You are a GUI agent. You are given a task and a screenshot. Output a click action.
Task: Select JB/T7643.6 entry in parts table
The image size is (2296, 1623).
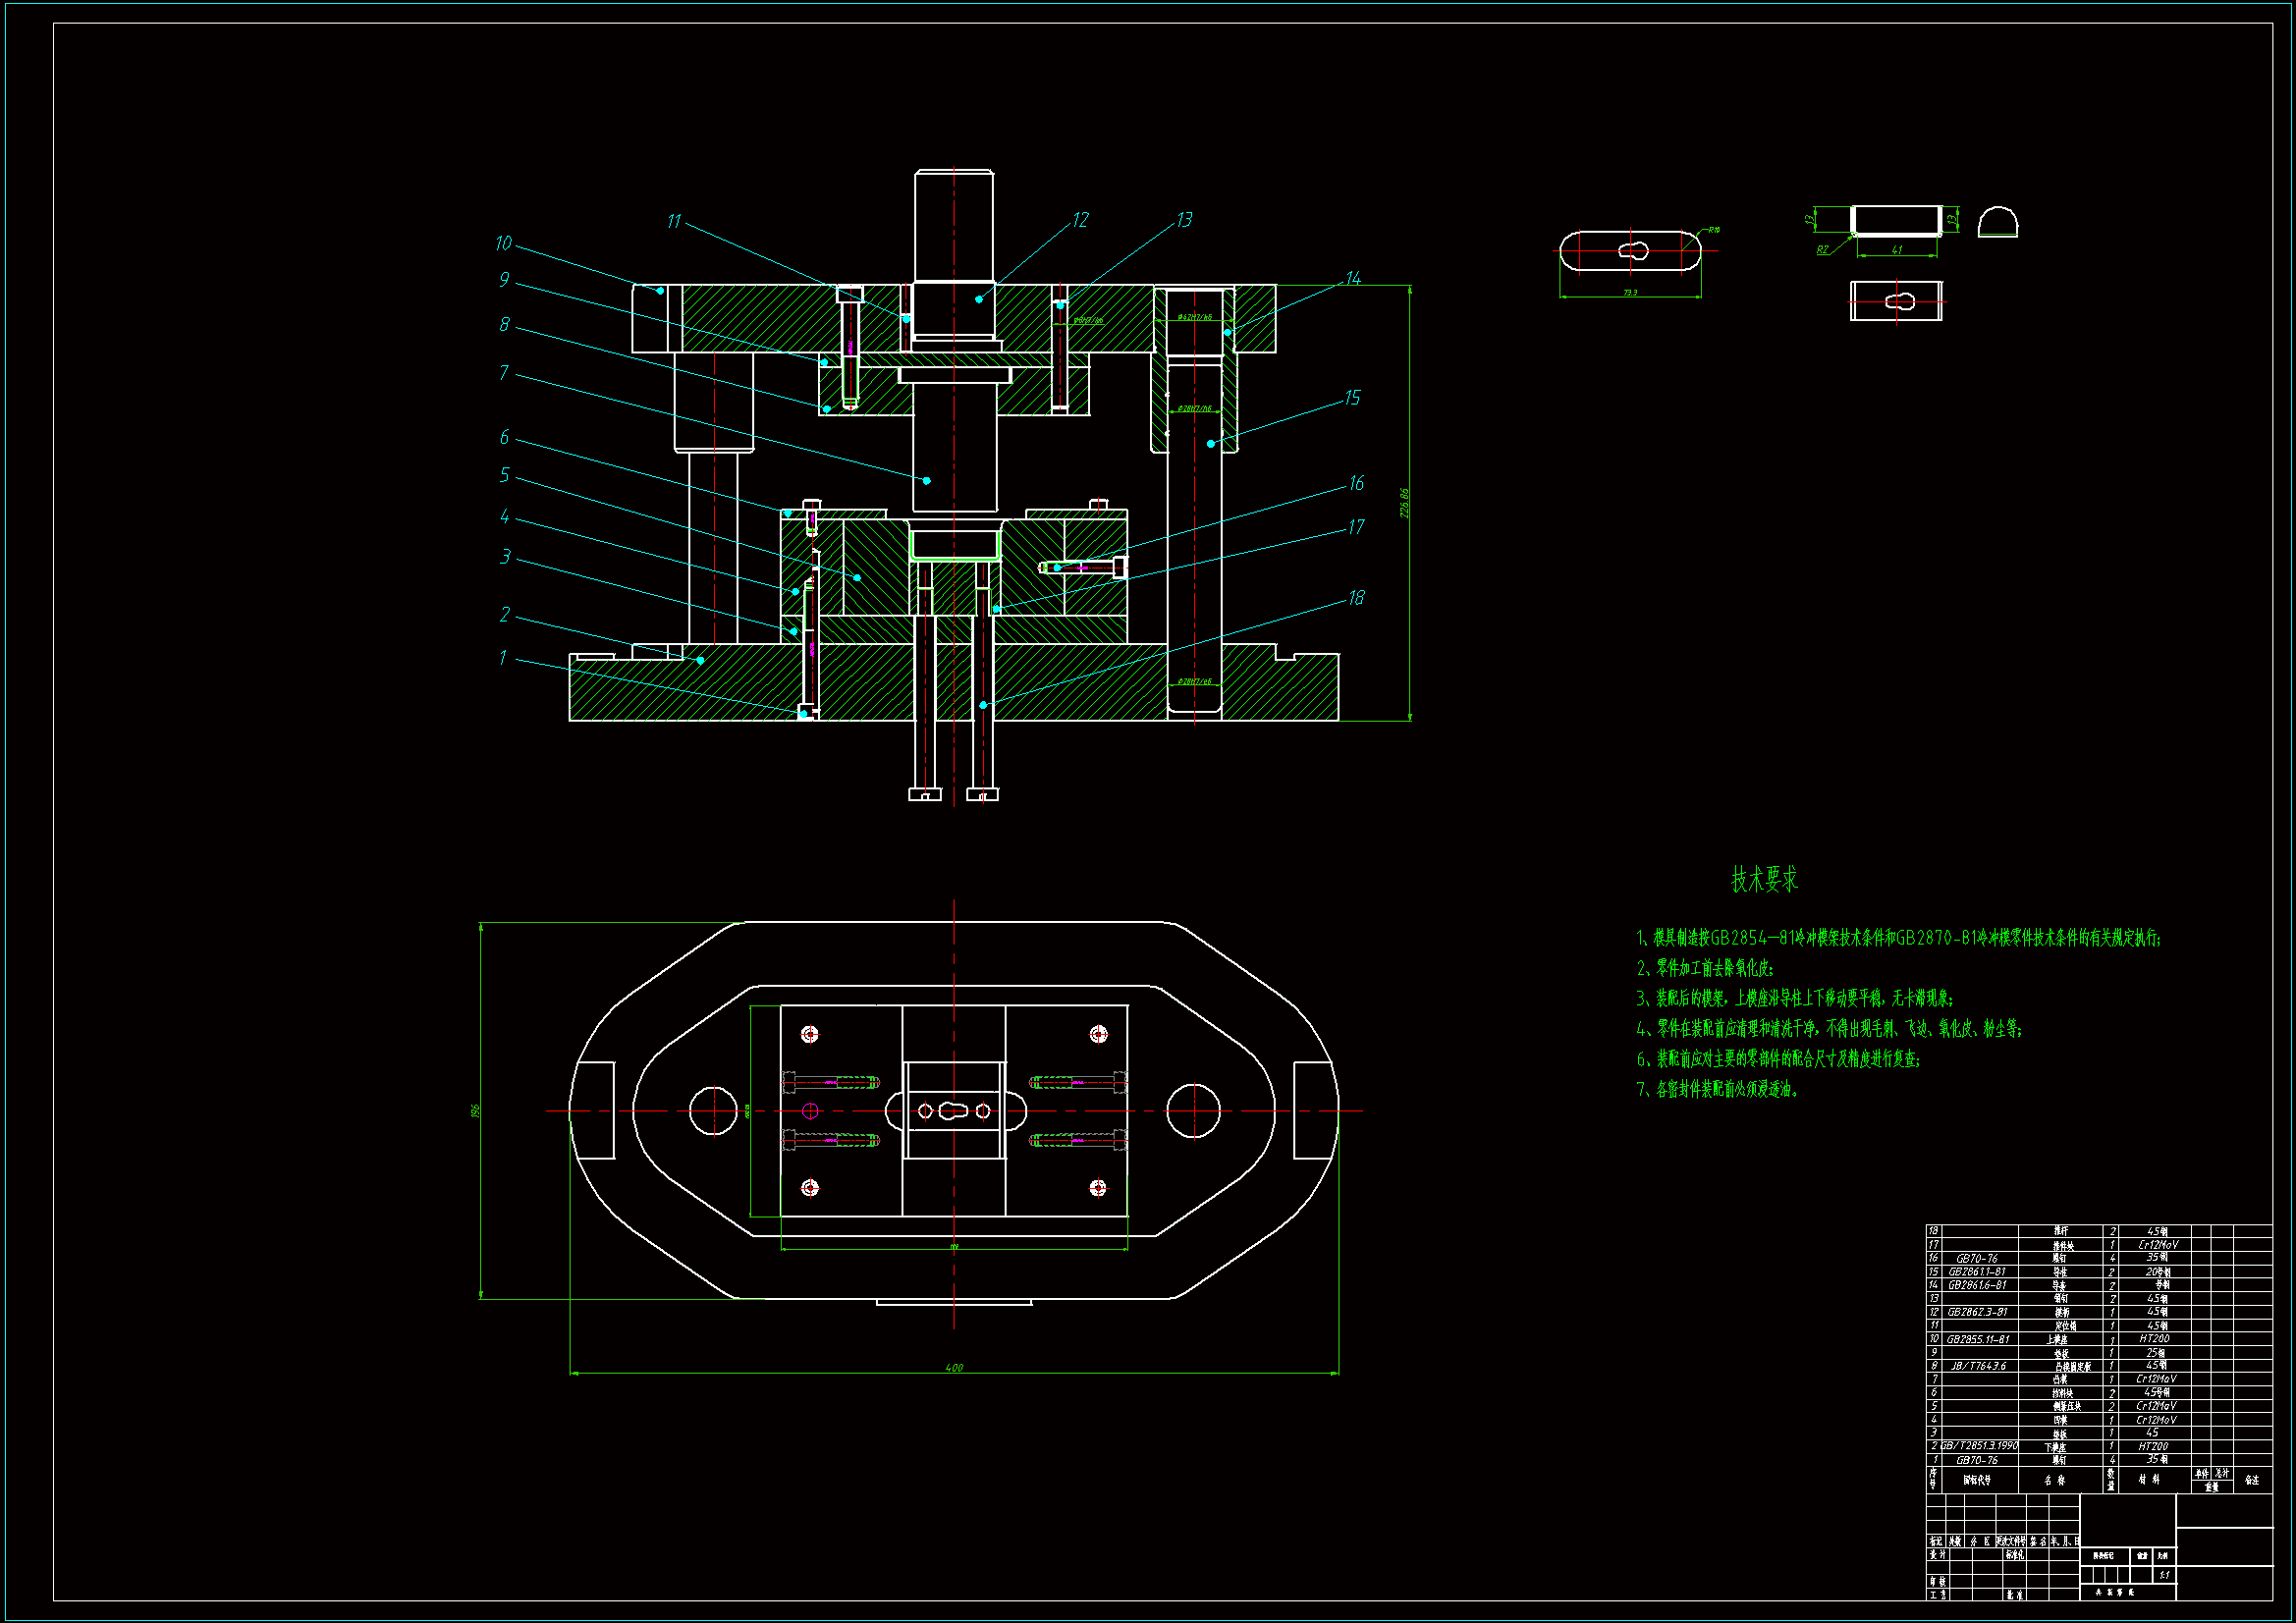(x=1977, y=1366)
